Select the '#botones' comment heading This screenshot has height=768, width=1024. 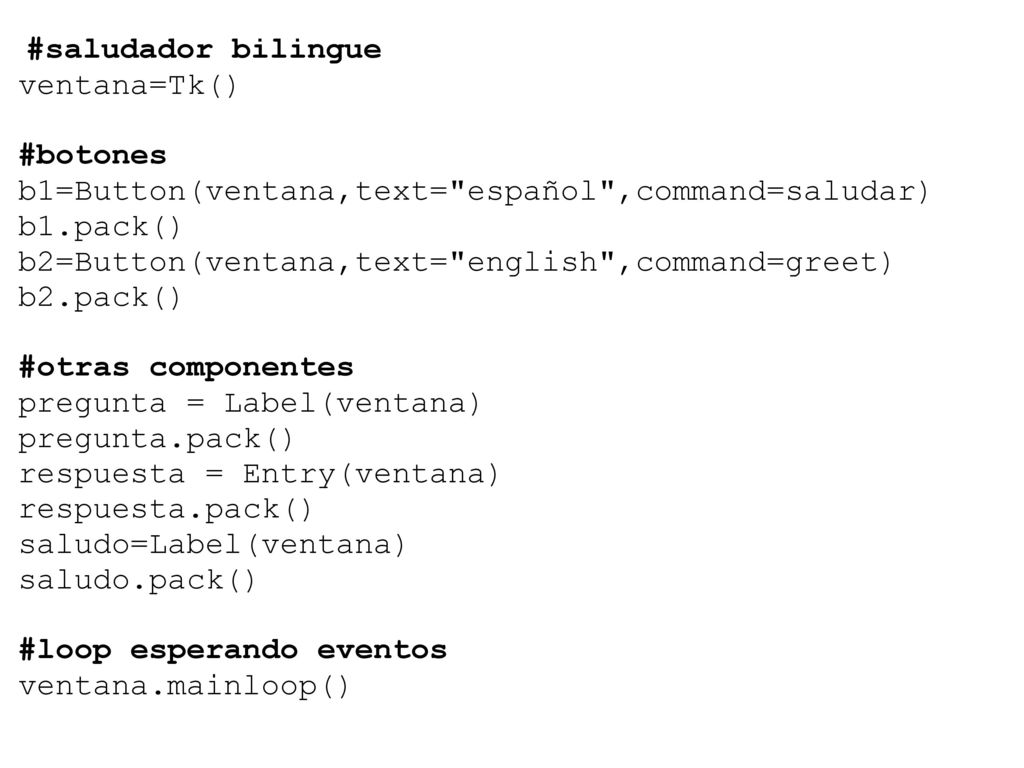pyautogui.click(x=93, y=155)
